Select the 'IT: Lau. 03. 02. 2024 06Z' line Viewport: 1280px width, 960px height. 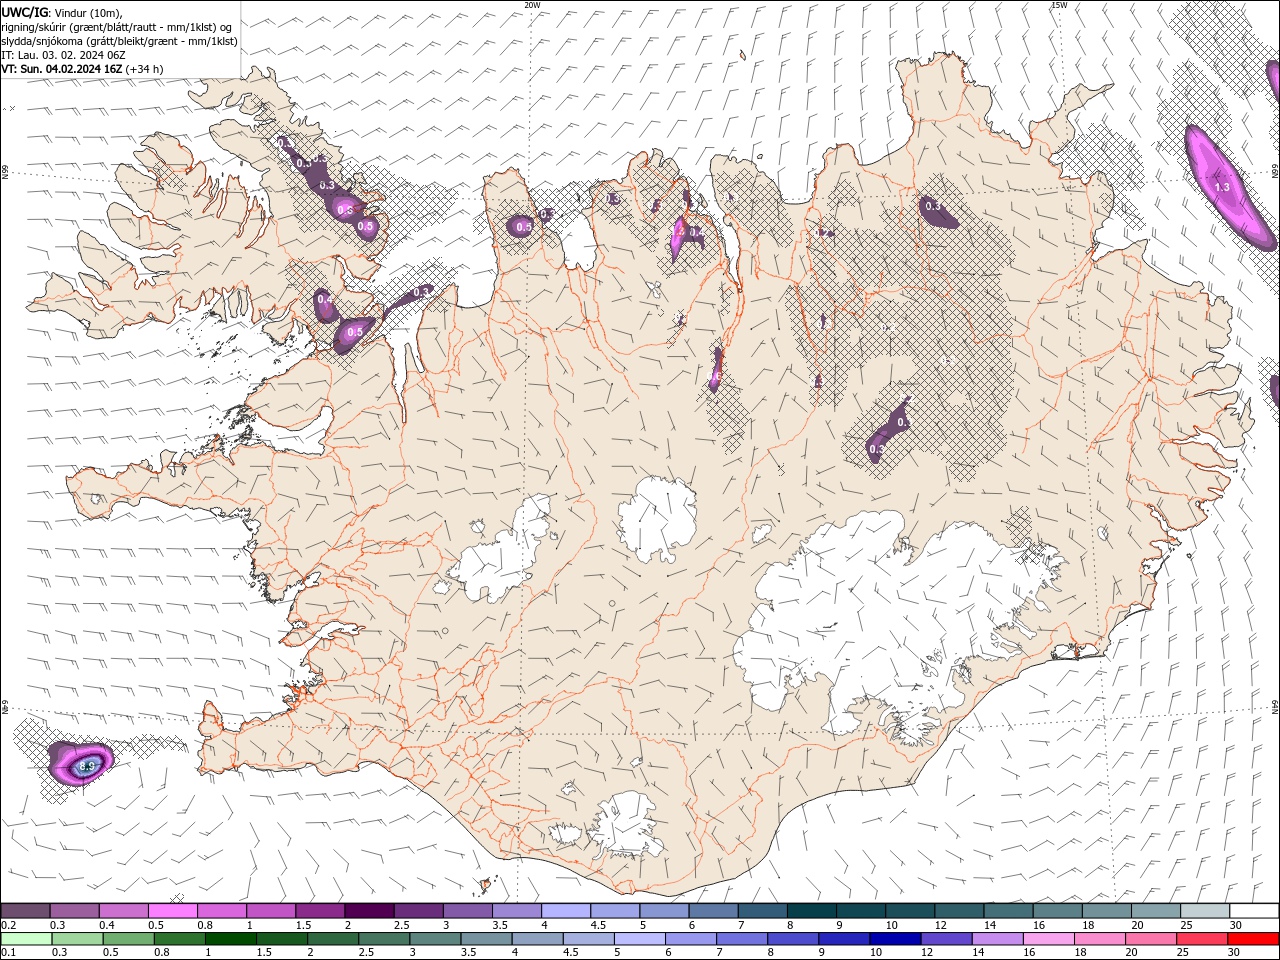(x=64, y=55)
